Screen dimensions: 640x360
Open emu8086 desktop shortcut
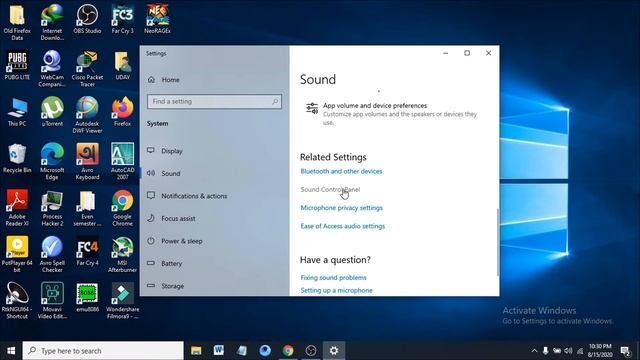[87, 298]
